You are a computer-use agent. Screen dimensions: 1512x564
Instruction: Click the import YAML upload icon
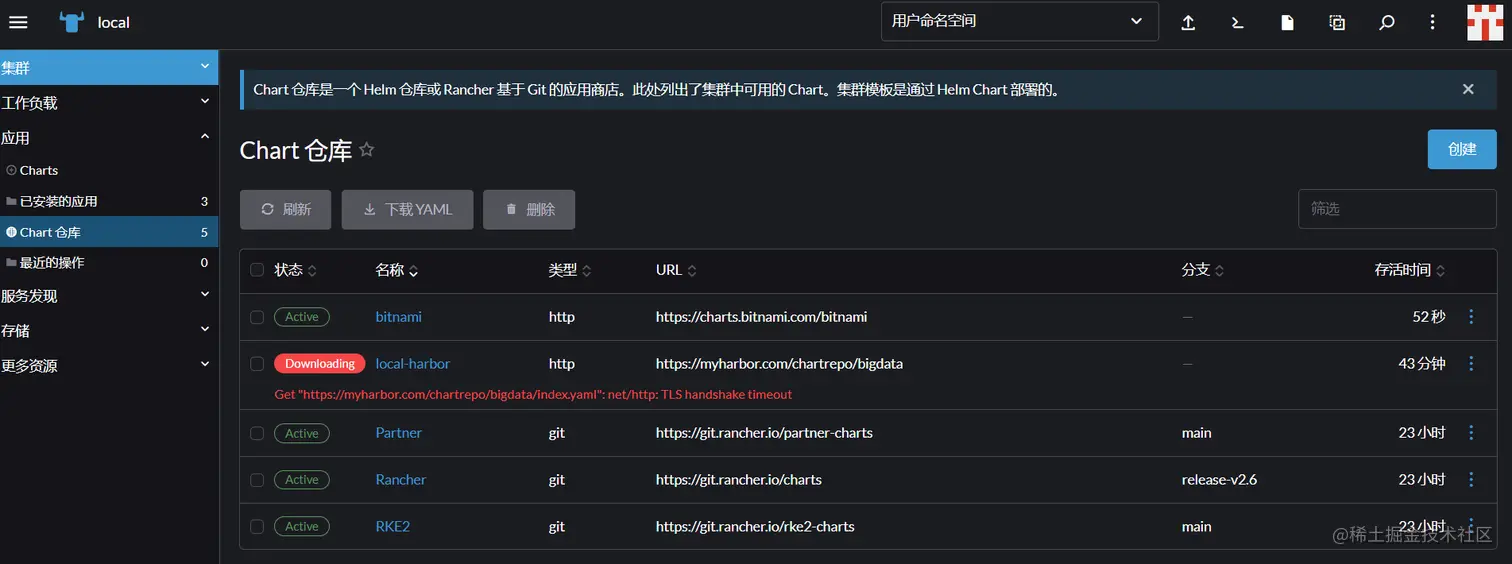click(1188, 22)
